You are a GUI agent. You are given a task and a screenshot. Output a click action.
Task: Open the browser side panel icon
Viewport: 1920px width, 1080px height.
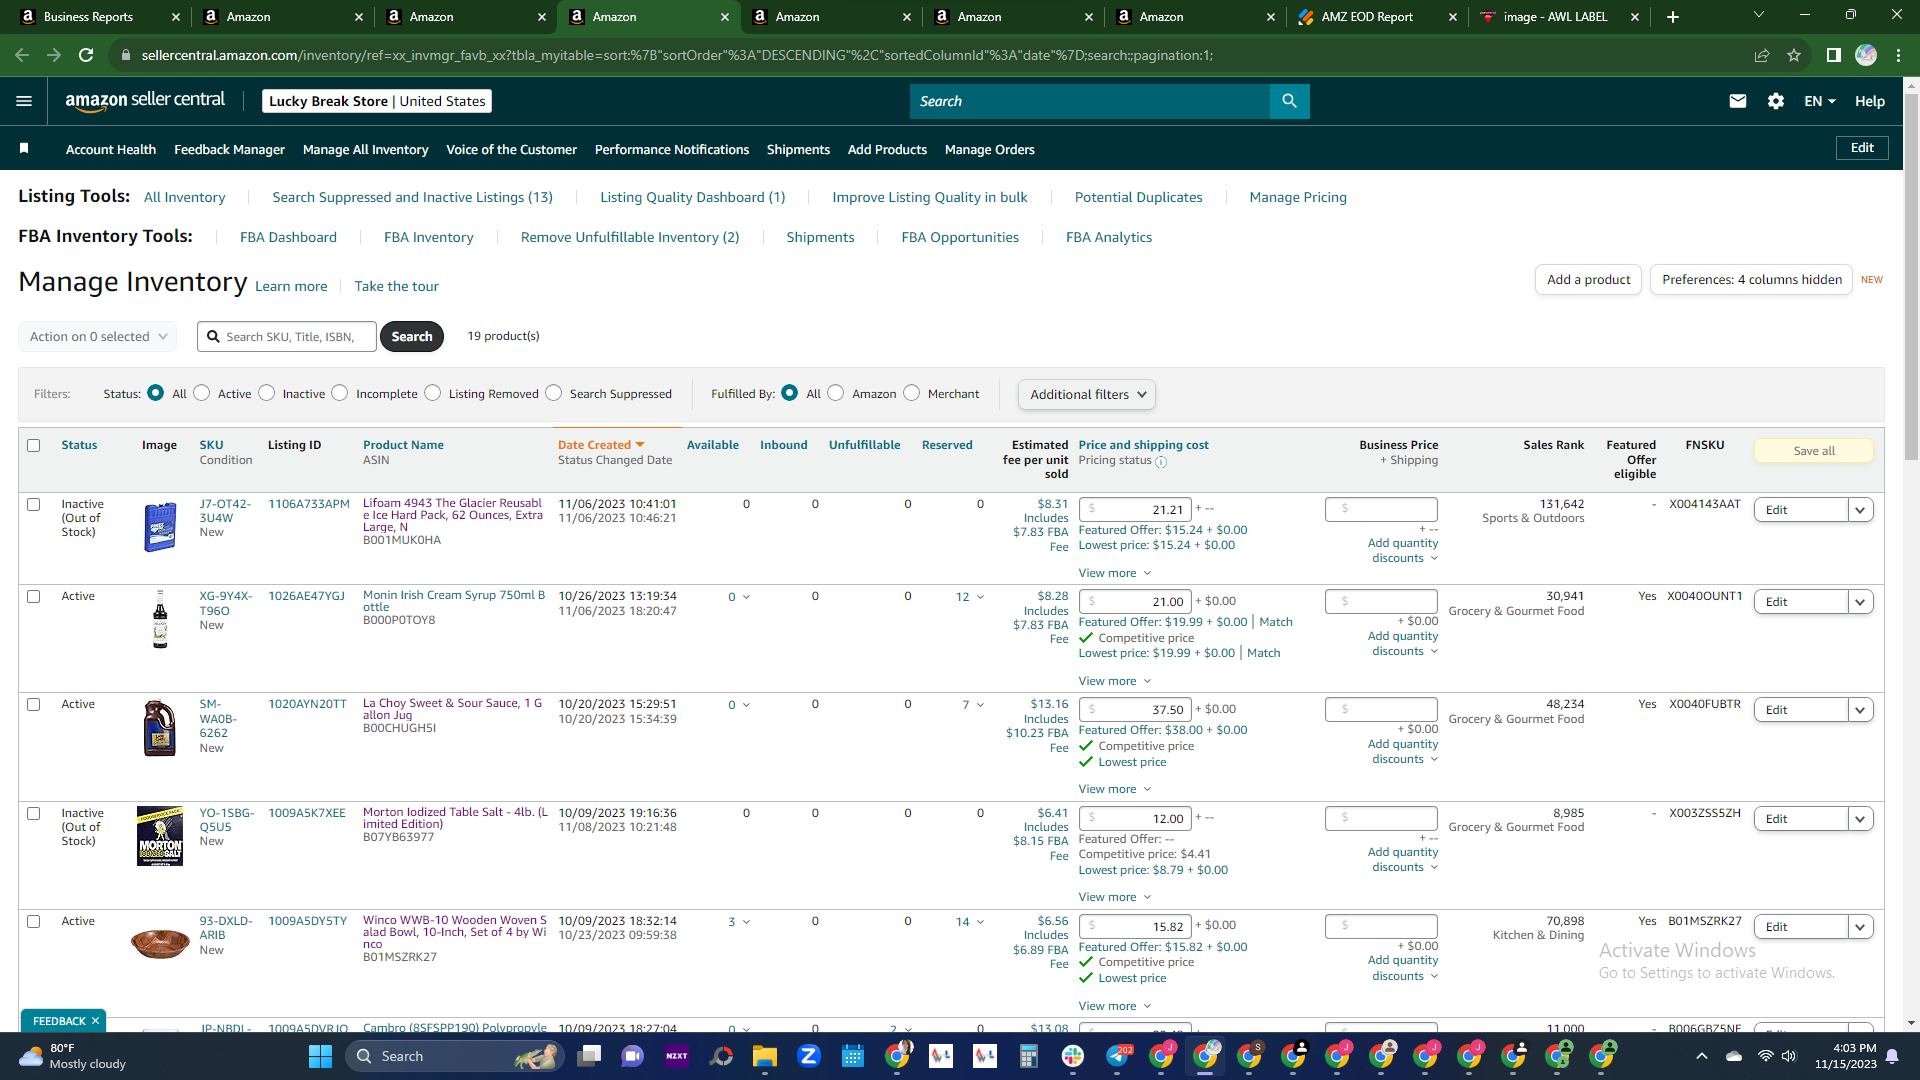click(1834, 55)
